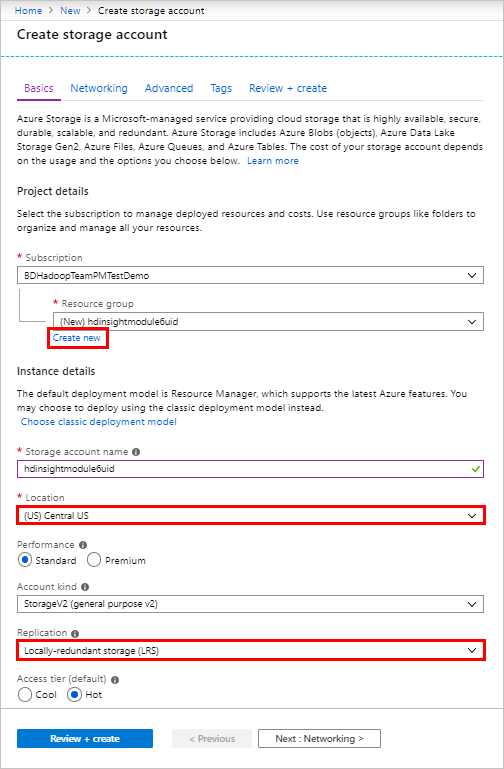Click the Storage account name info icon
The height and width of the screenshot is (769, 504).
[x=136, y=452]
